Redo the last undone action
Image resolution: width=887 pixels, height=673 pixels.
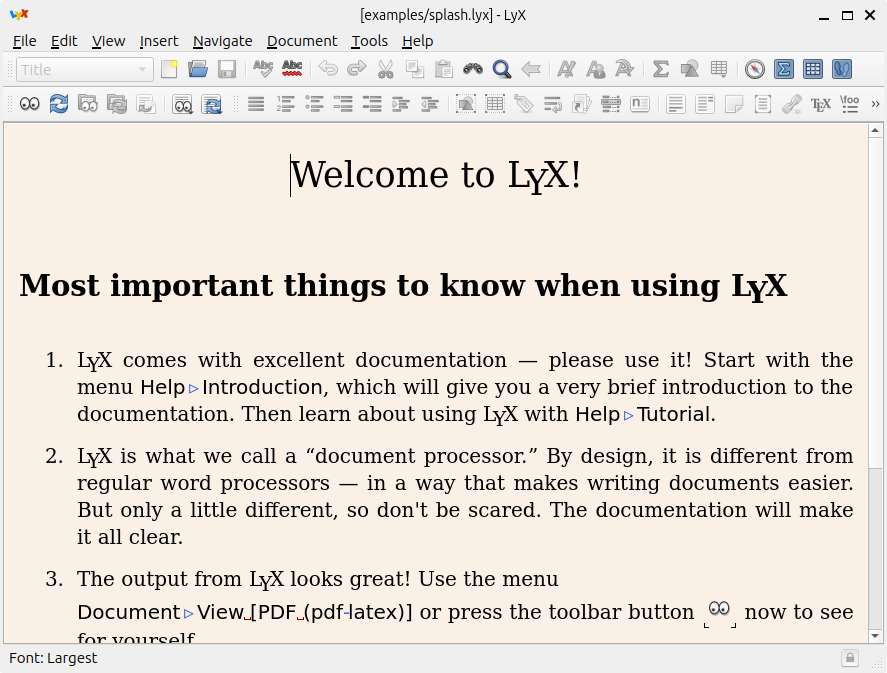[357, 68]
